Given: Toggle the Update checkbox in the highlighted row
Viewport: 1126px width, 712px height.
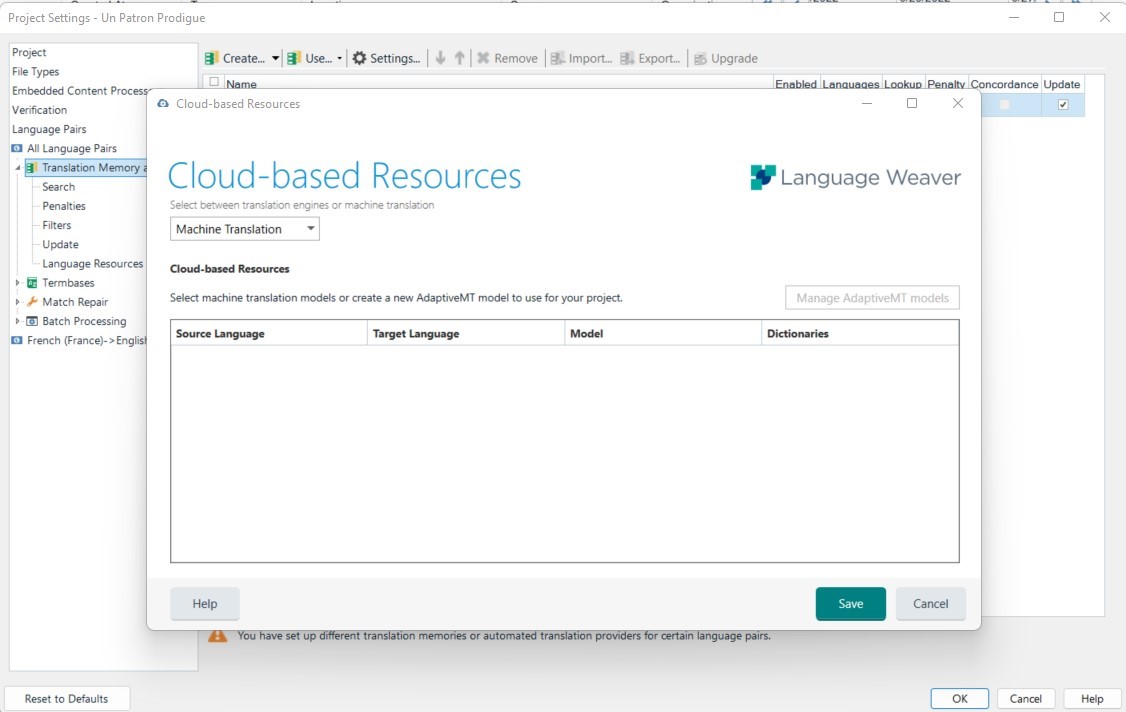Looking at the screenshot, I should point(1063,105).
